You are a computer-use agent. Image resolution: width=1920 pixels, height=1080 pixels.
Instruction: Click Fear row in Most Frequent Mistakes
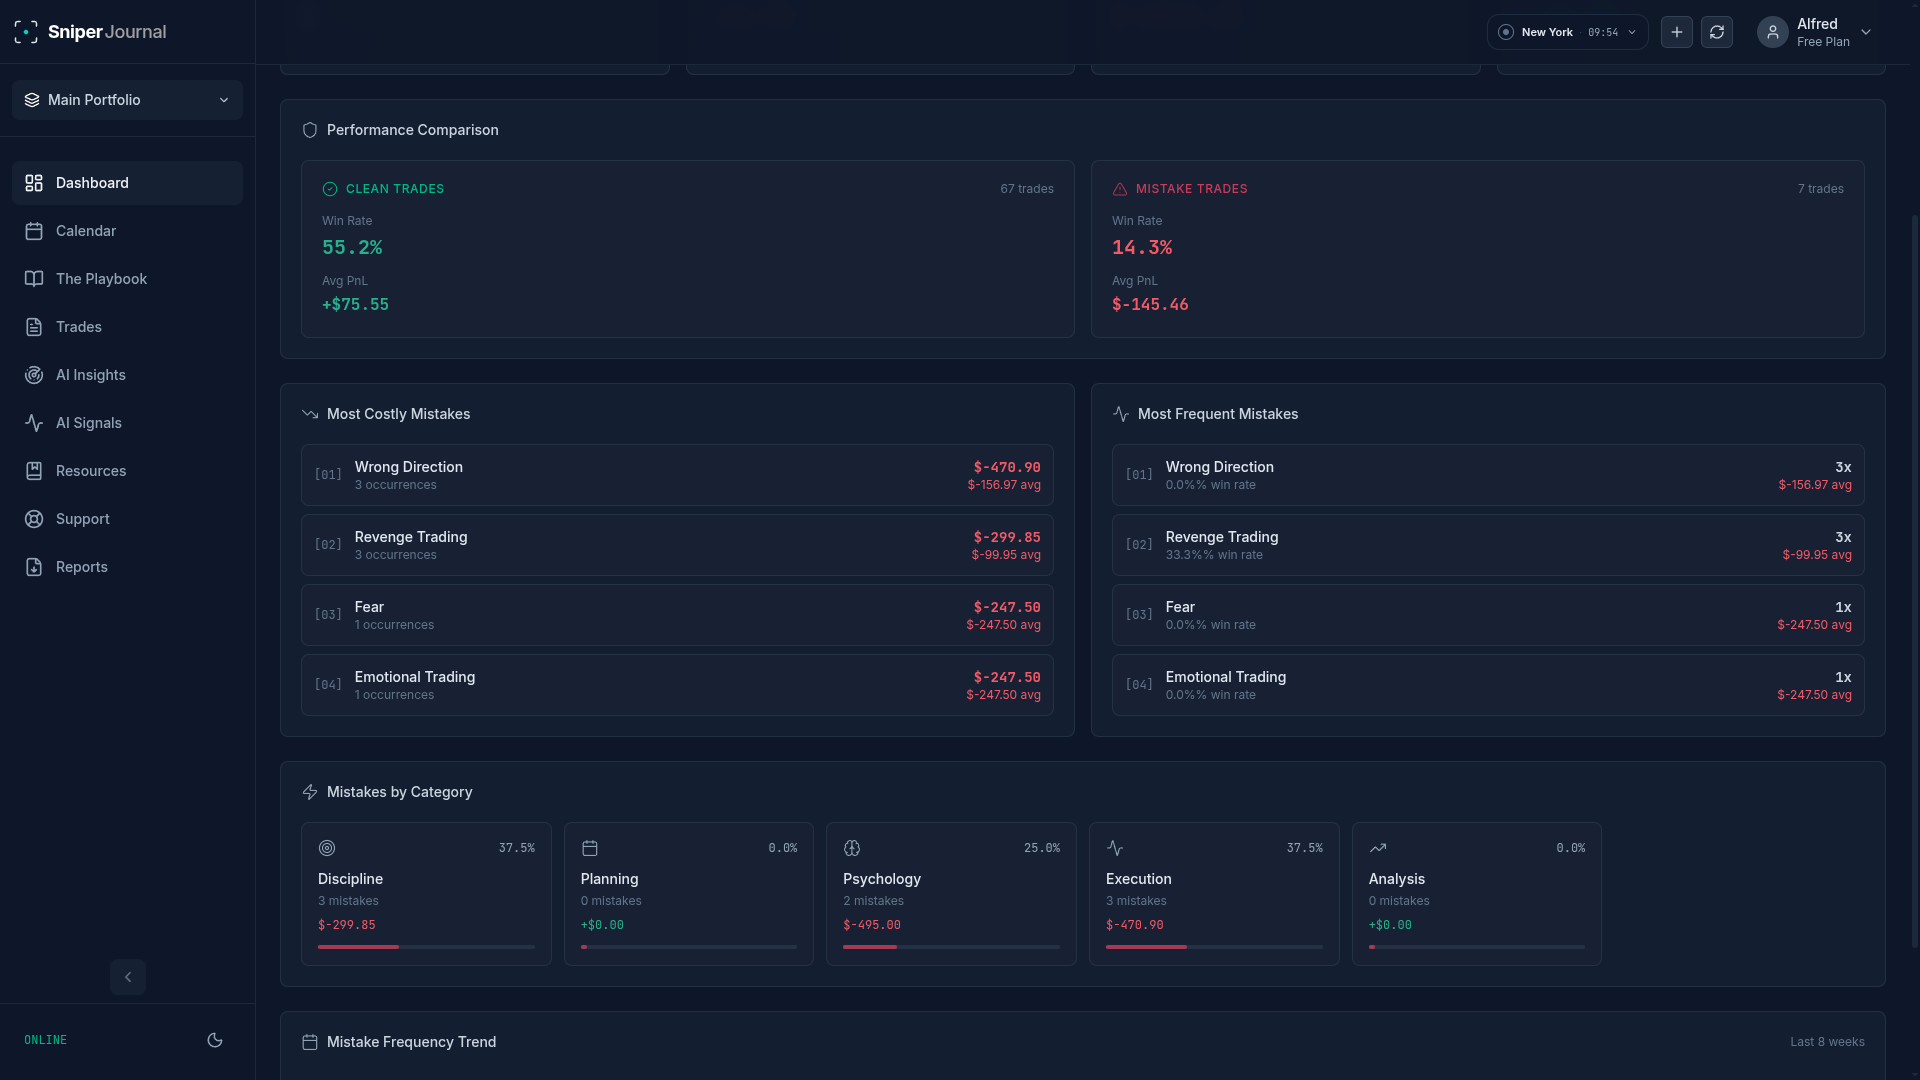coord(1488,615)
